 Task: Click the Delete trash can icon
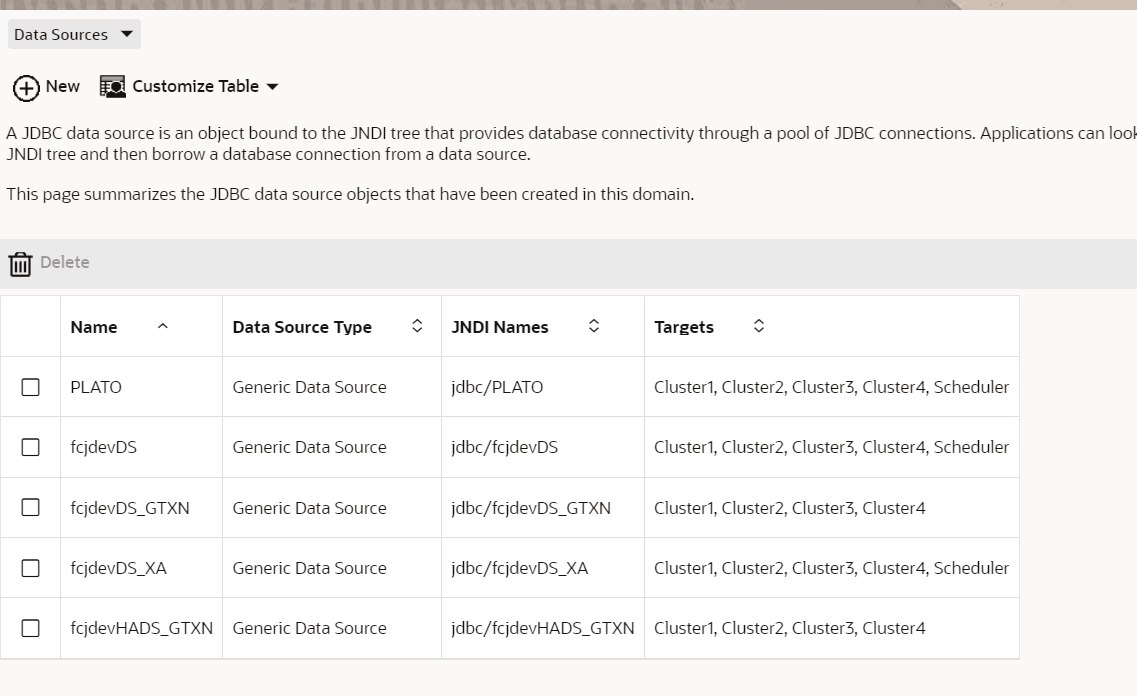tap(20, 264)
